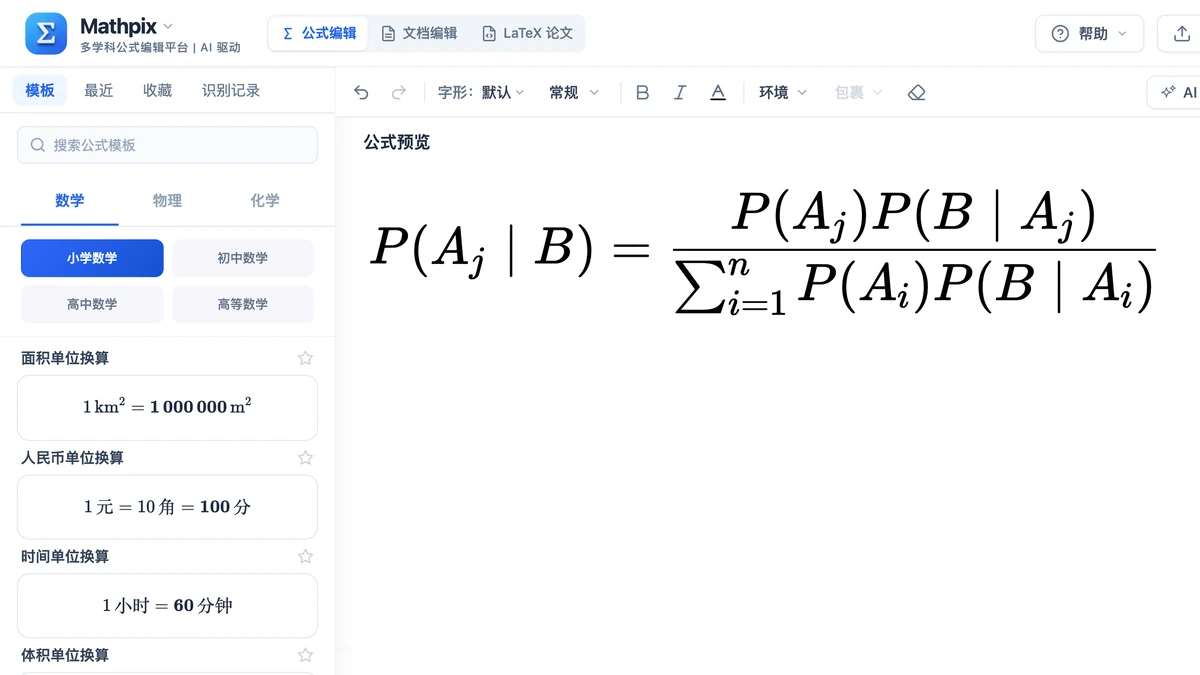Click the 时间单位换算 template title
The width and height of the screenshot is (1200, 675).
pyautogui.click(x=65, y=556)
